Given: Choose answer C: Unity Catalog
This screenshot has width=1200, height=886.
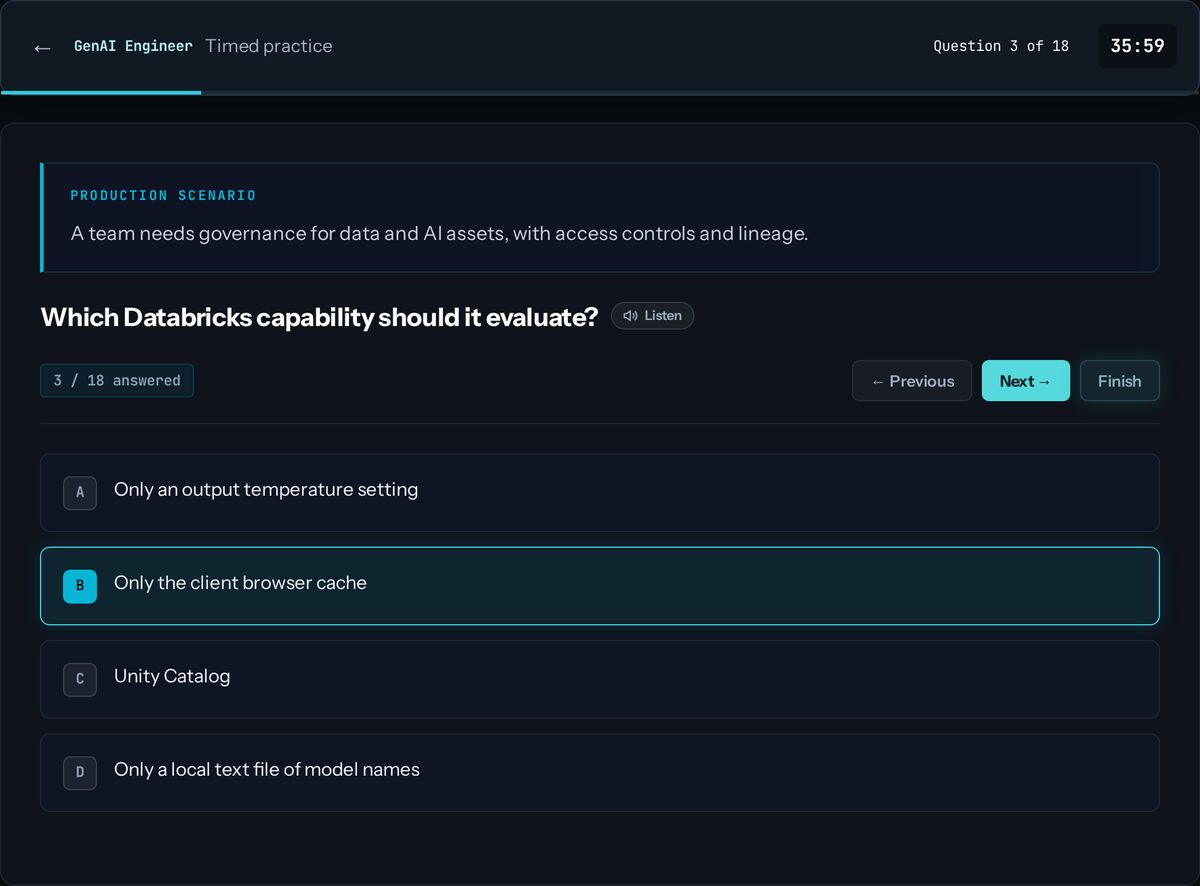Looking at the screenshot, I should pos(600,679).
